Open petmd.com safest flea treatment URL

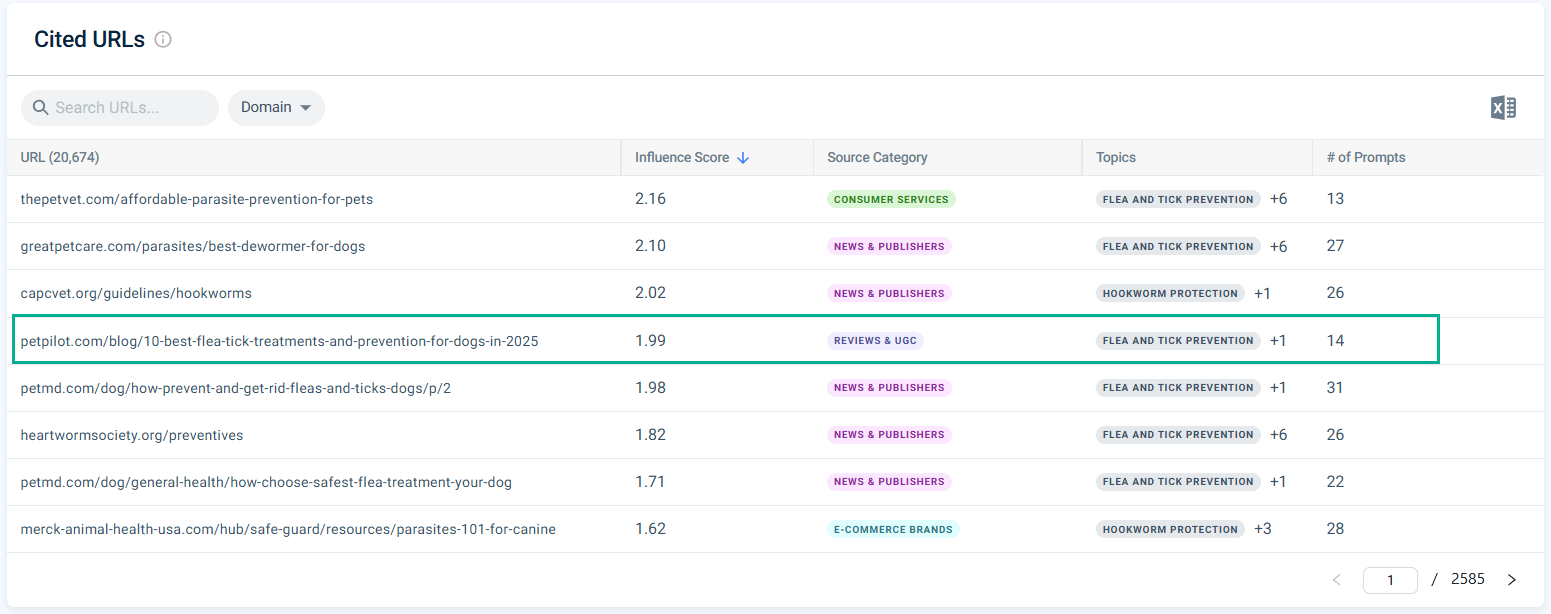pos(266,482)
